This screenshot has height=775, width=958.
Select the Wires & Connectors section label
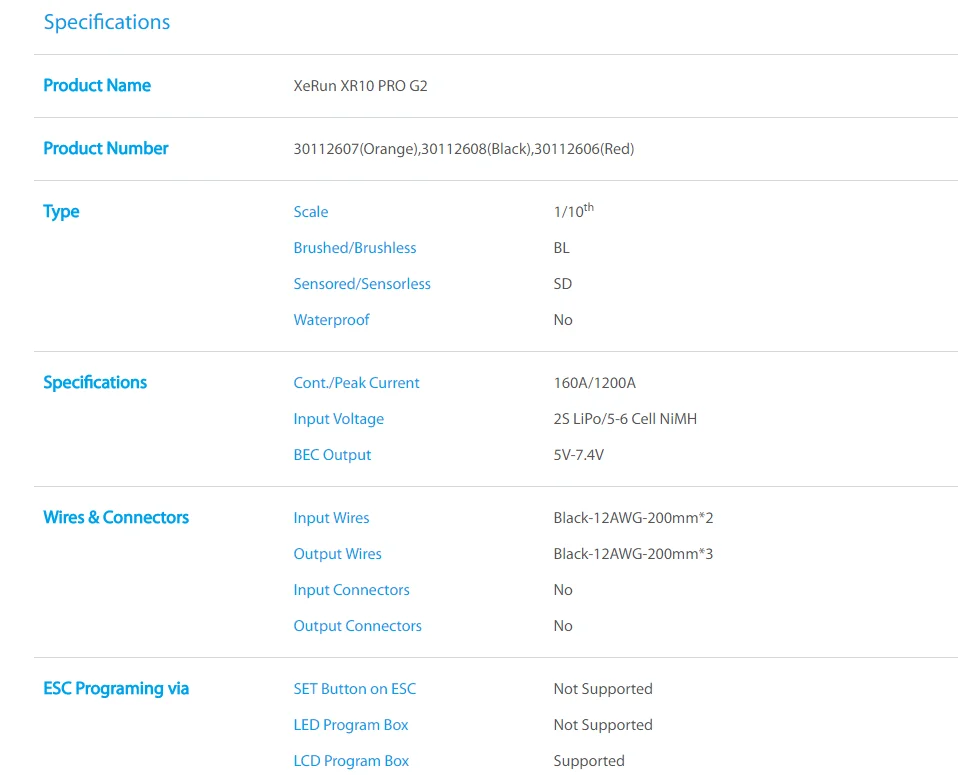pos(116,518)
